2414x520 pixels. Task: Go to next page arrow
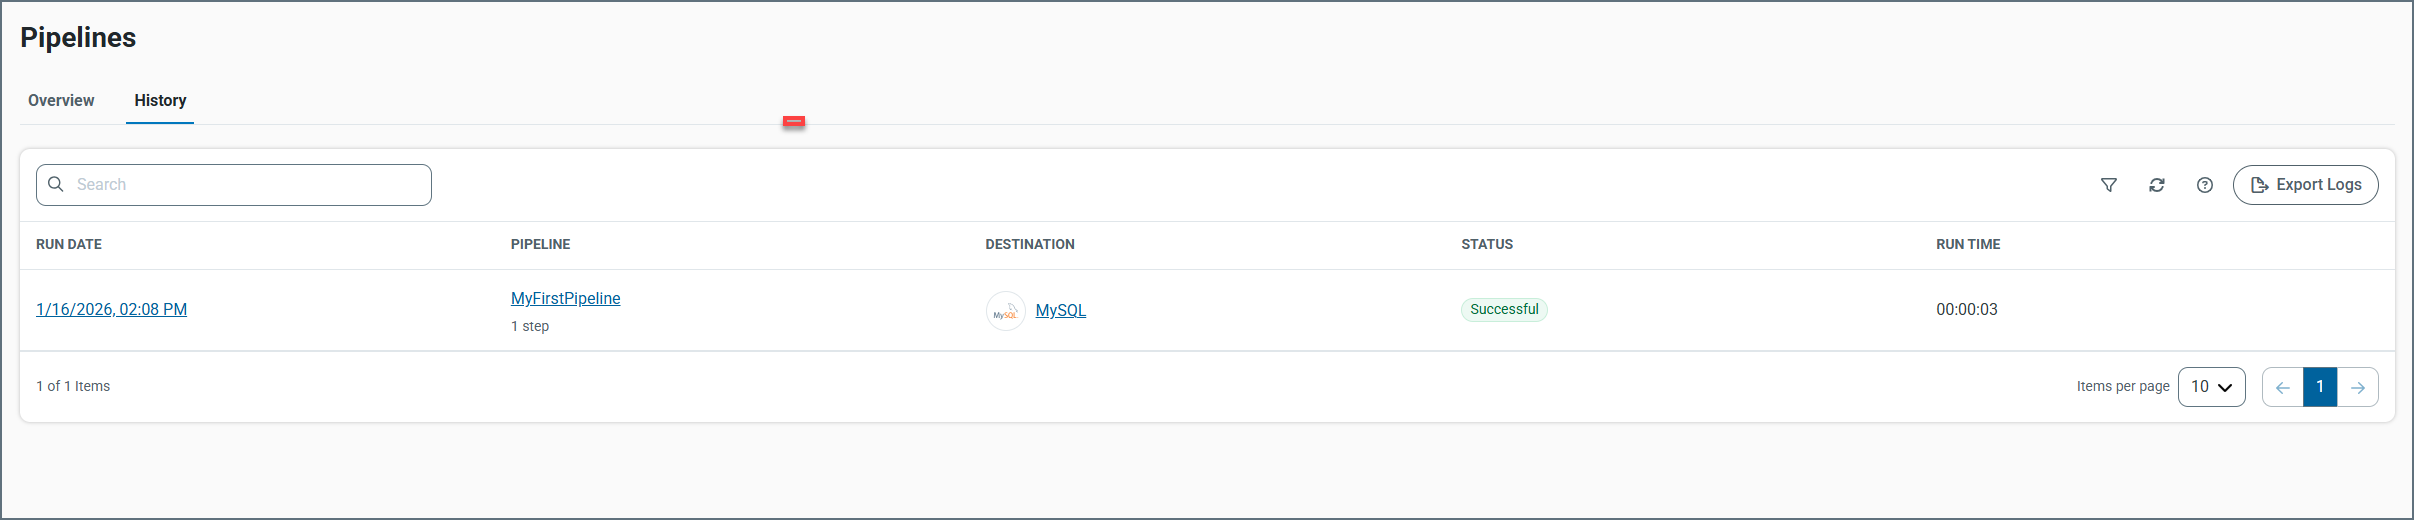(2358, 387)
